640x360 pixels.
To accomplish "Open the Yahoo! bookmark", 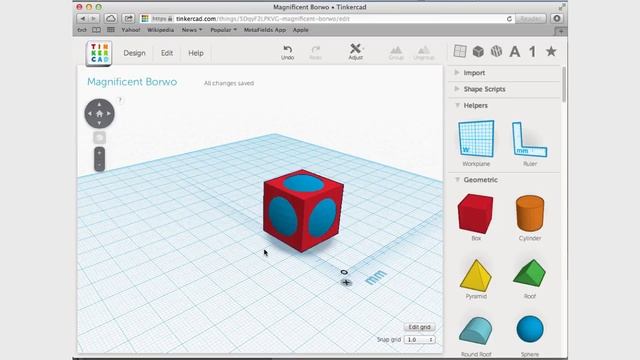I will pyautogui.click(x=131, y=30).
